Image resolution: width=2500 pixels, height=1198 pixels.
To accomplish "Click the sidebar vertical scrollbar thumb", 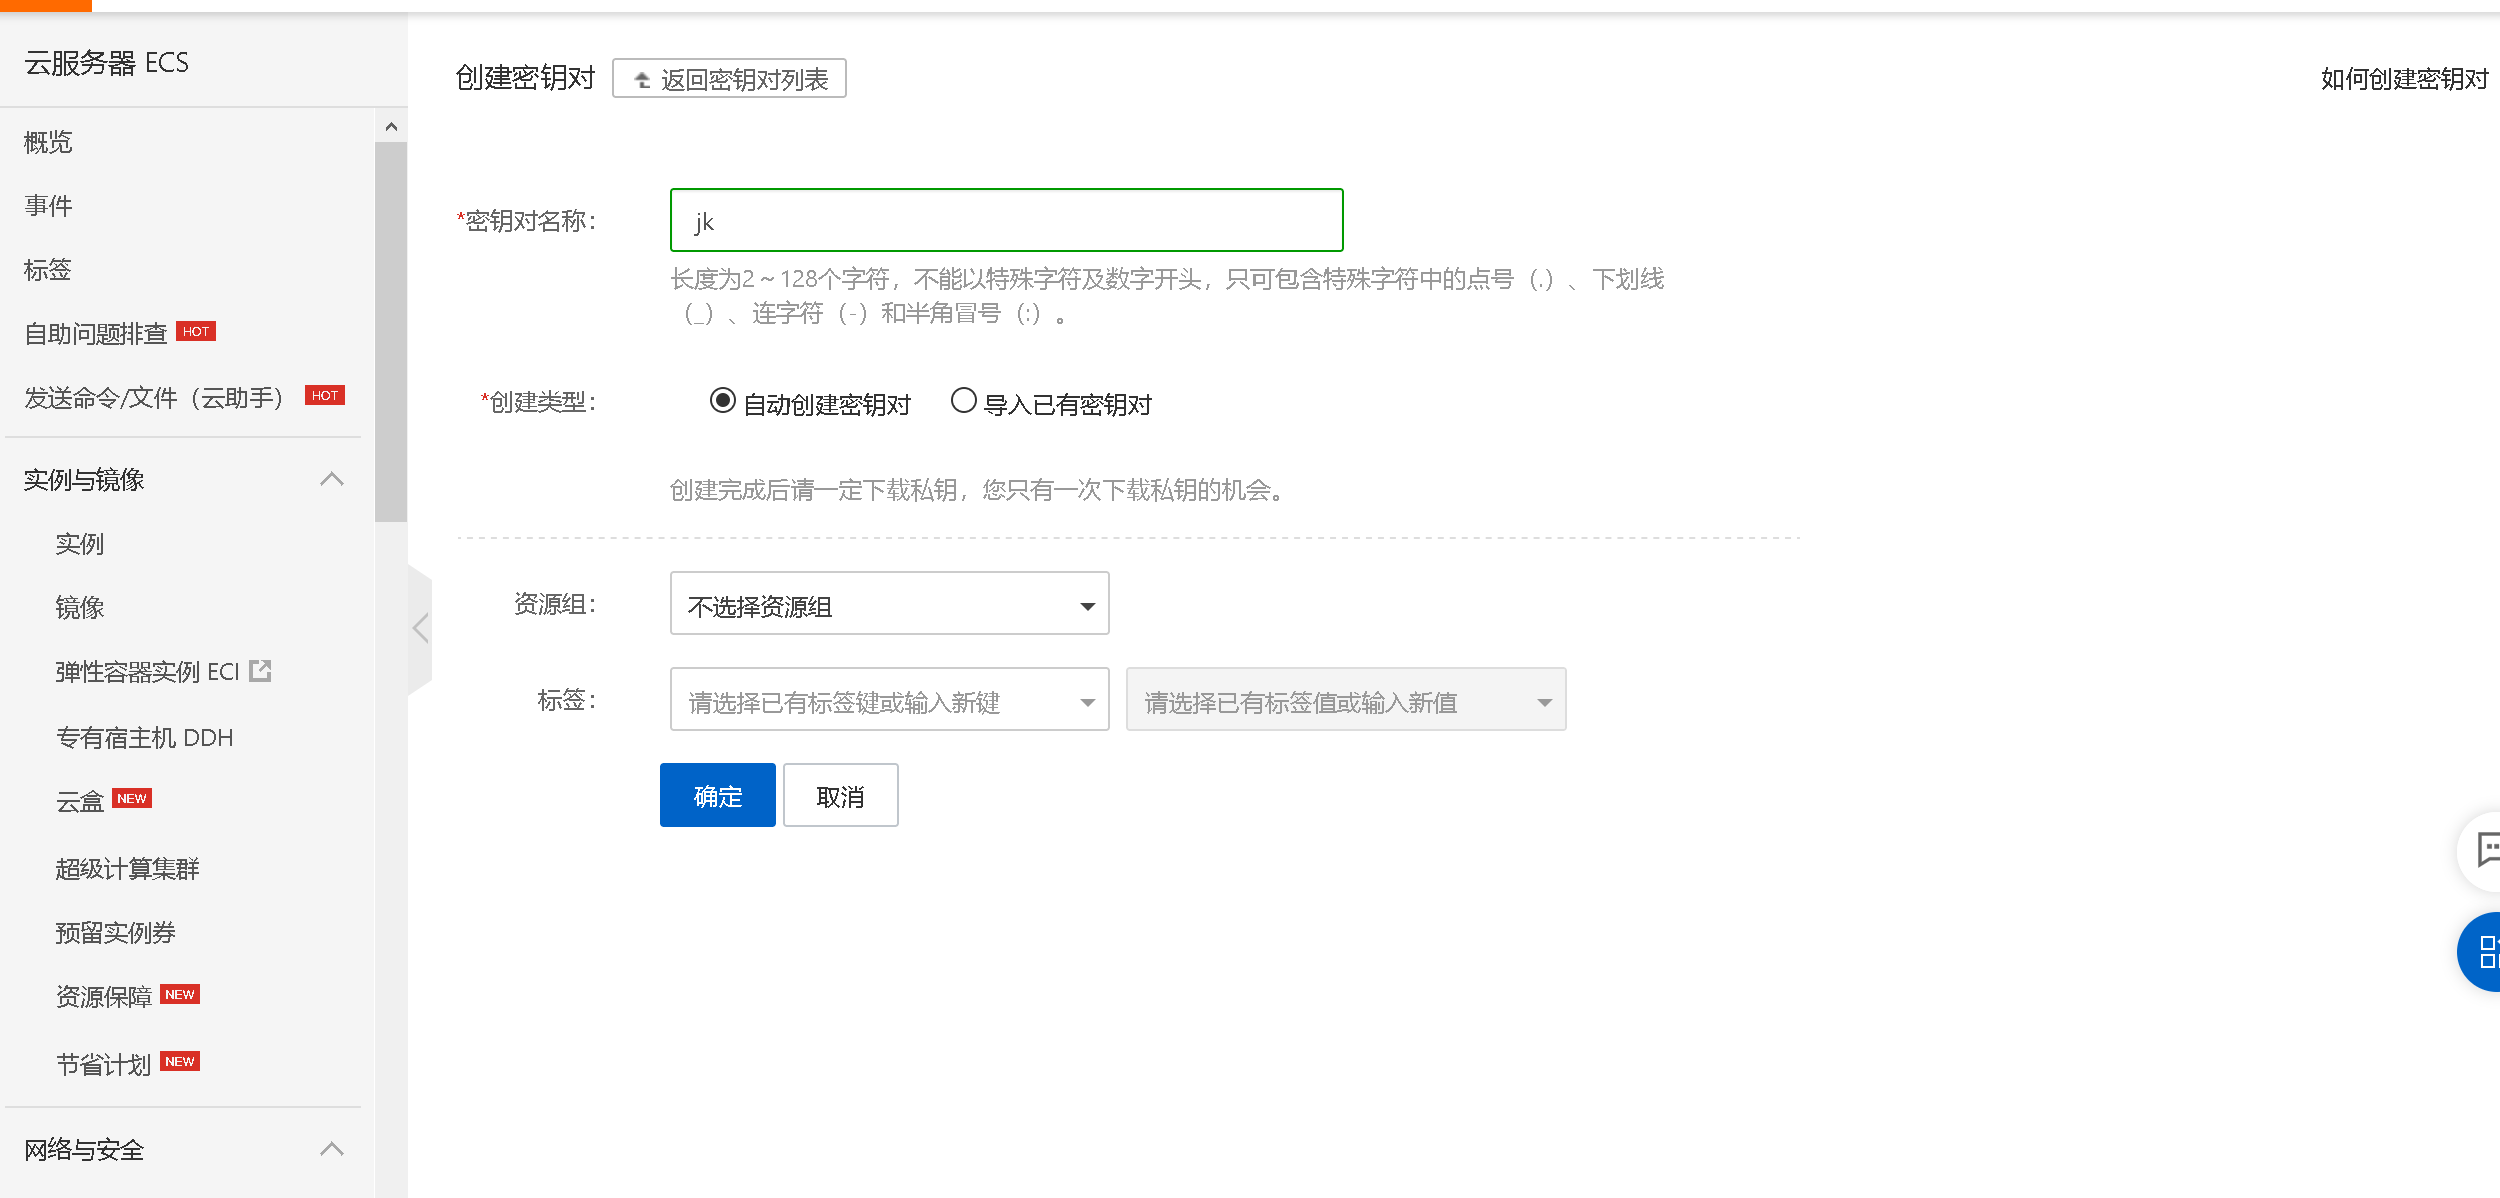I will point(391,332).
